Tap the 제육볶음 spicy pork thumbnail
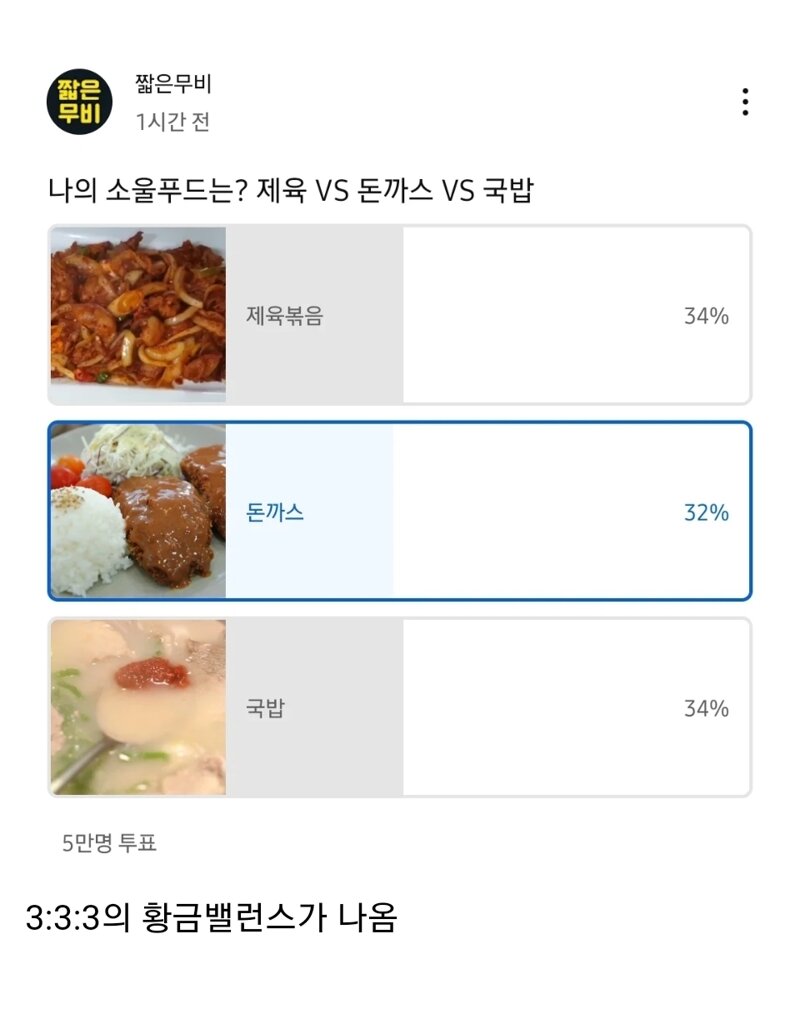This screenshot has width=800, height=1009. (138, 315)
